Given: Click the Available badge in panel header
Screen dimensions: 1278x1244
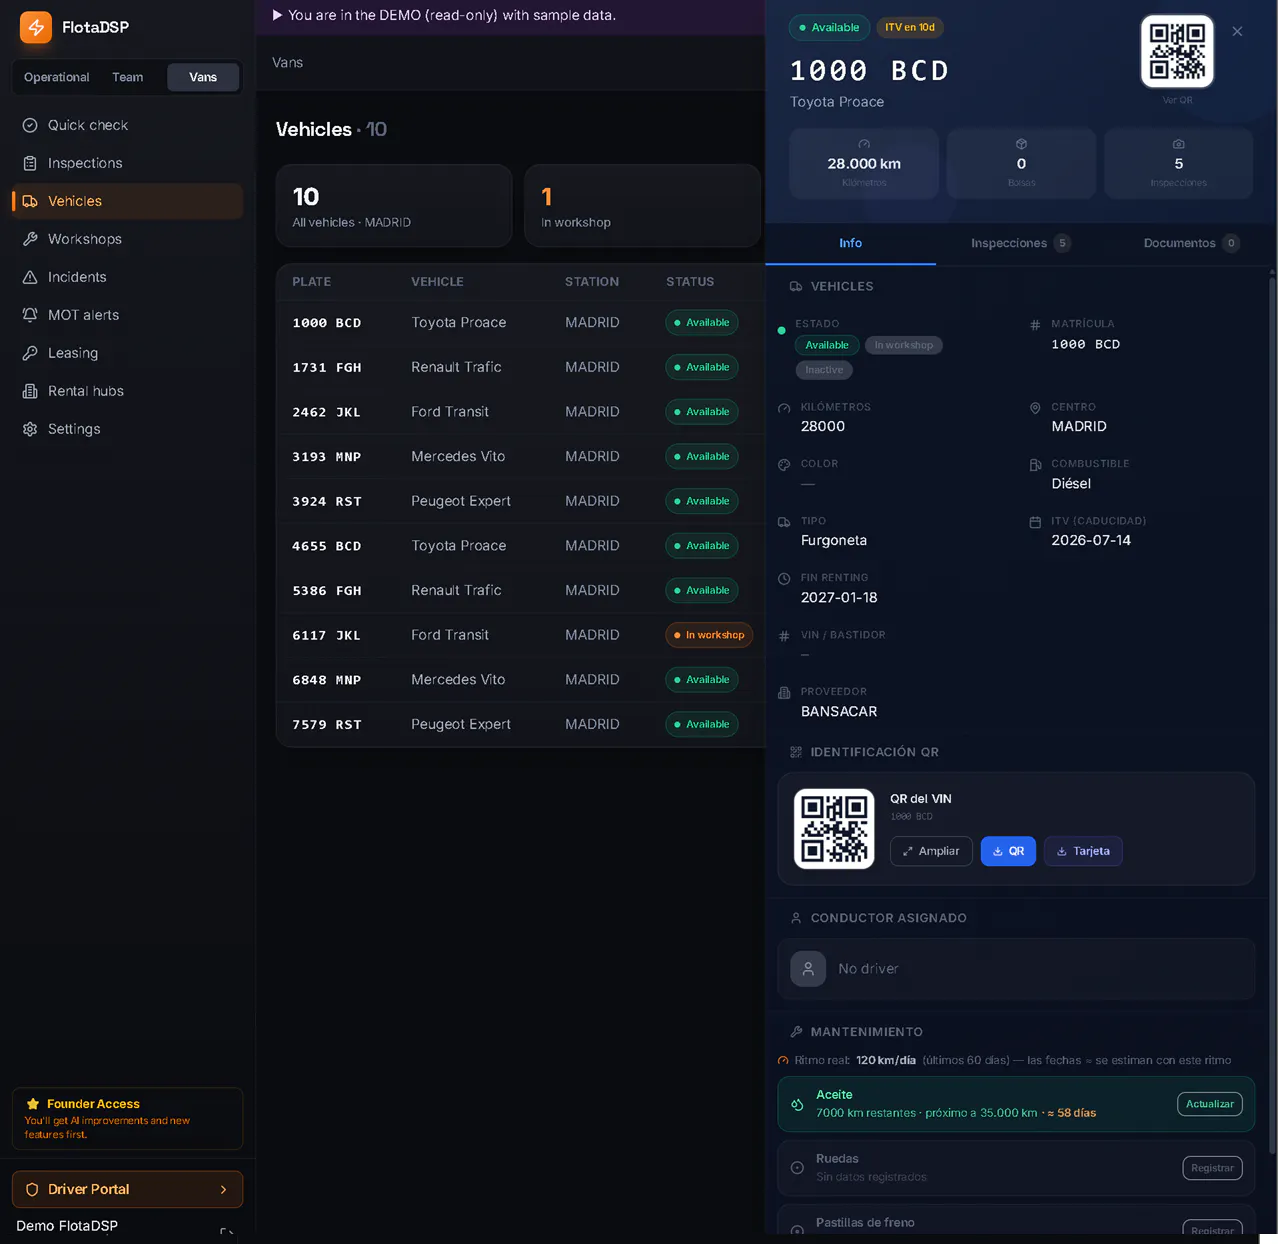Looking at the screenshot, I should pos(829,28).
